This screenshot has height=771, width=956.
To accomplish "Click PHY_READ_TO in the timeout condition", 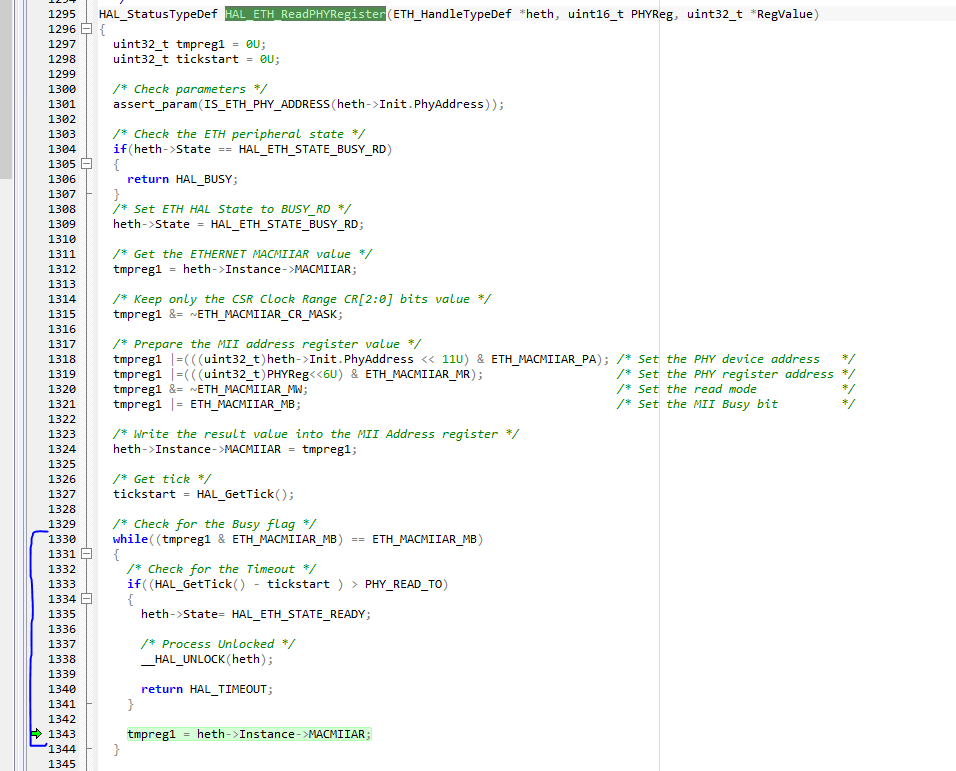I will (403, 584).
